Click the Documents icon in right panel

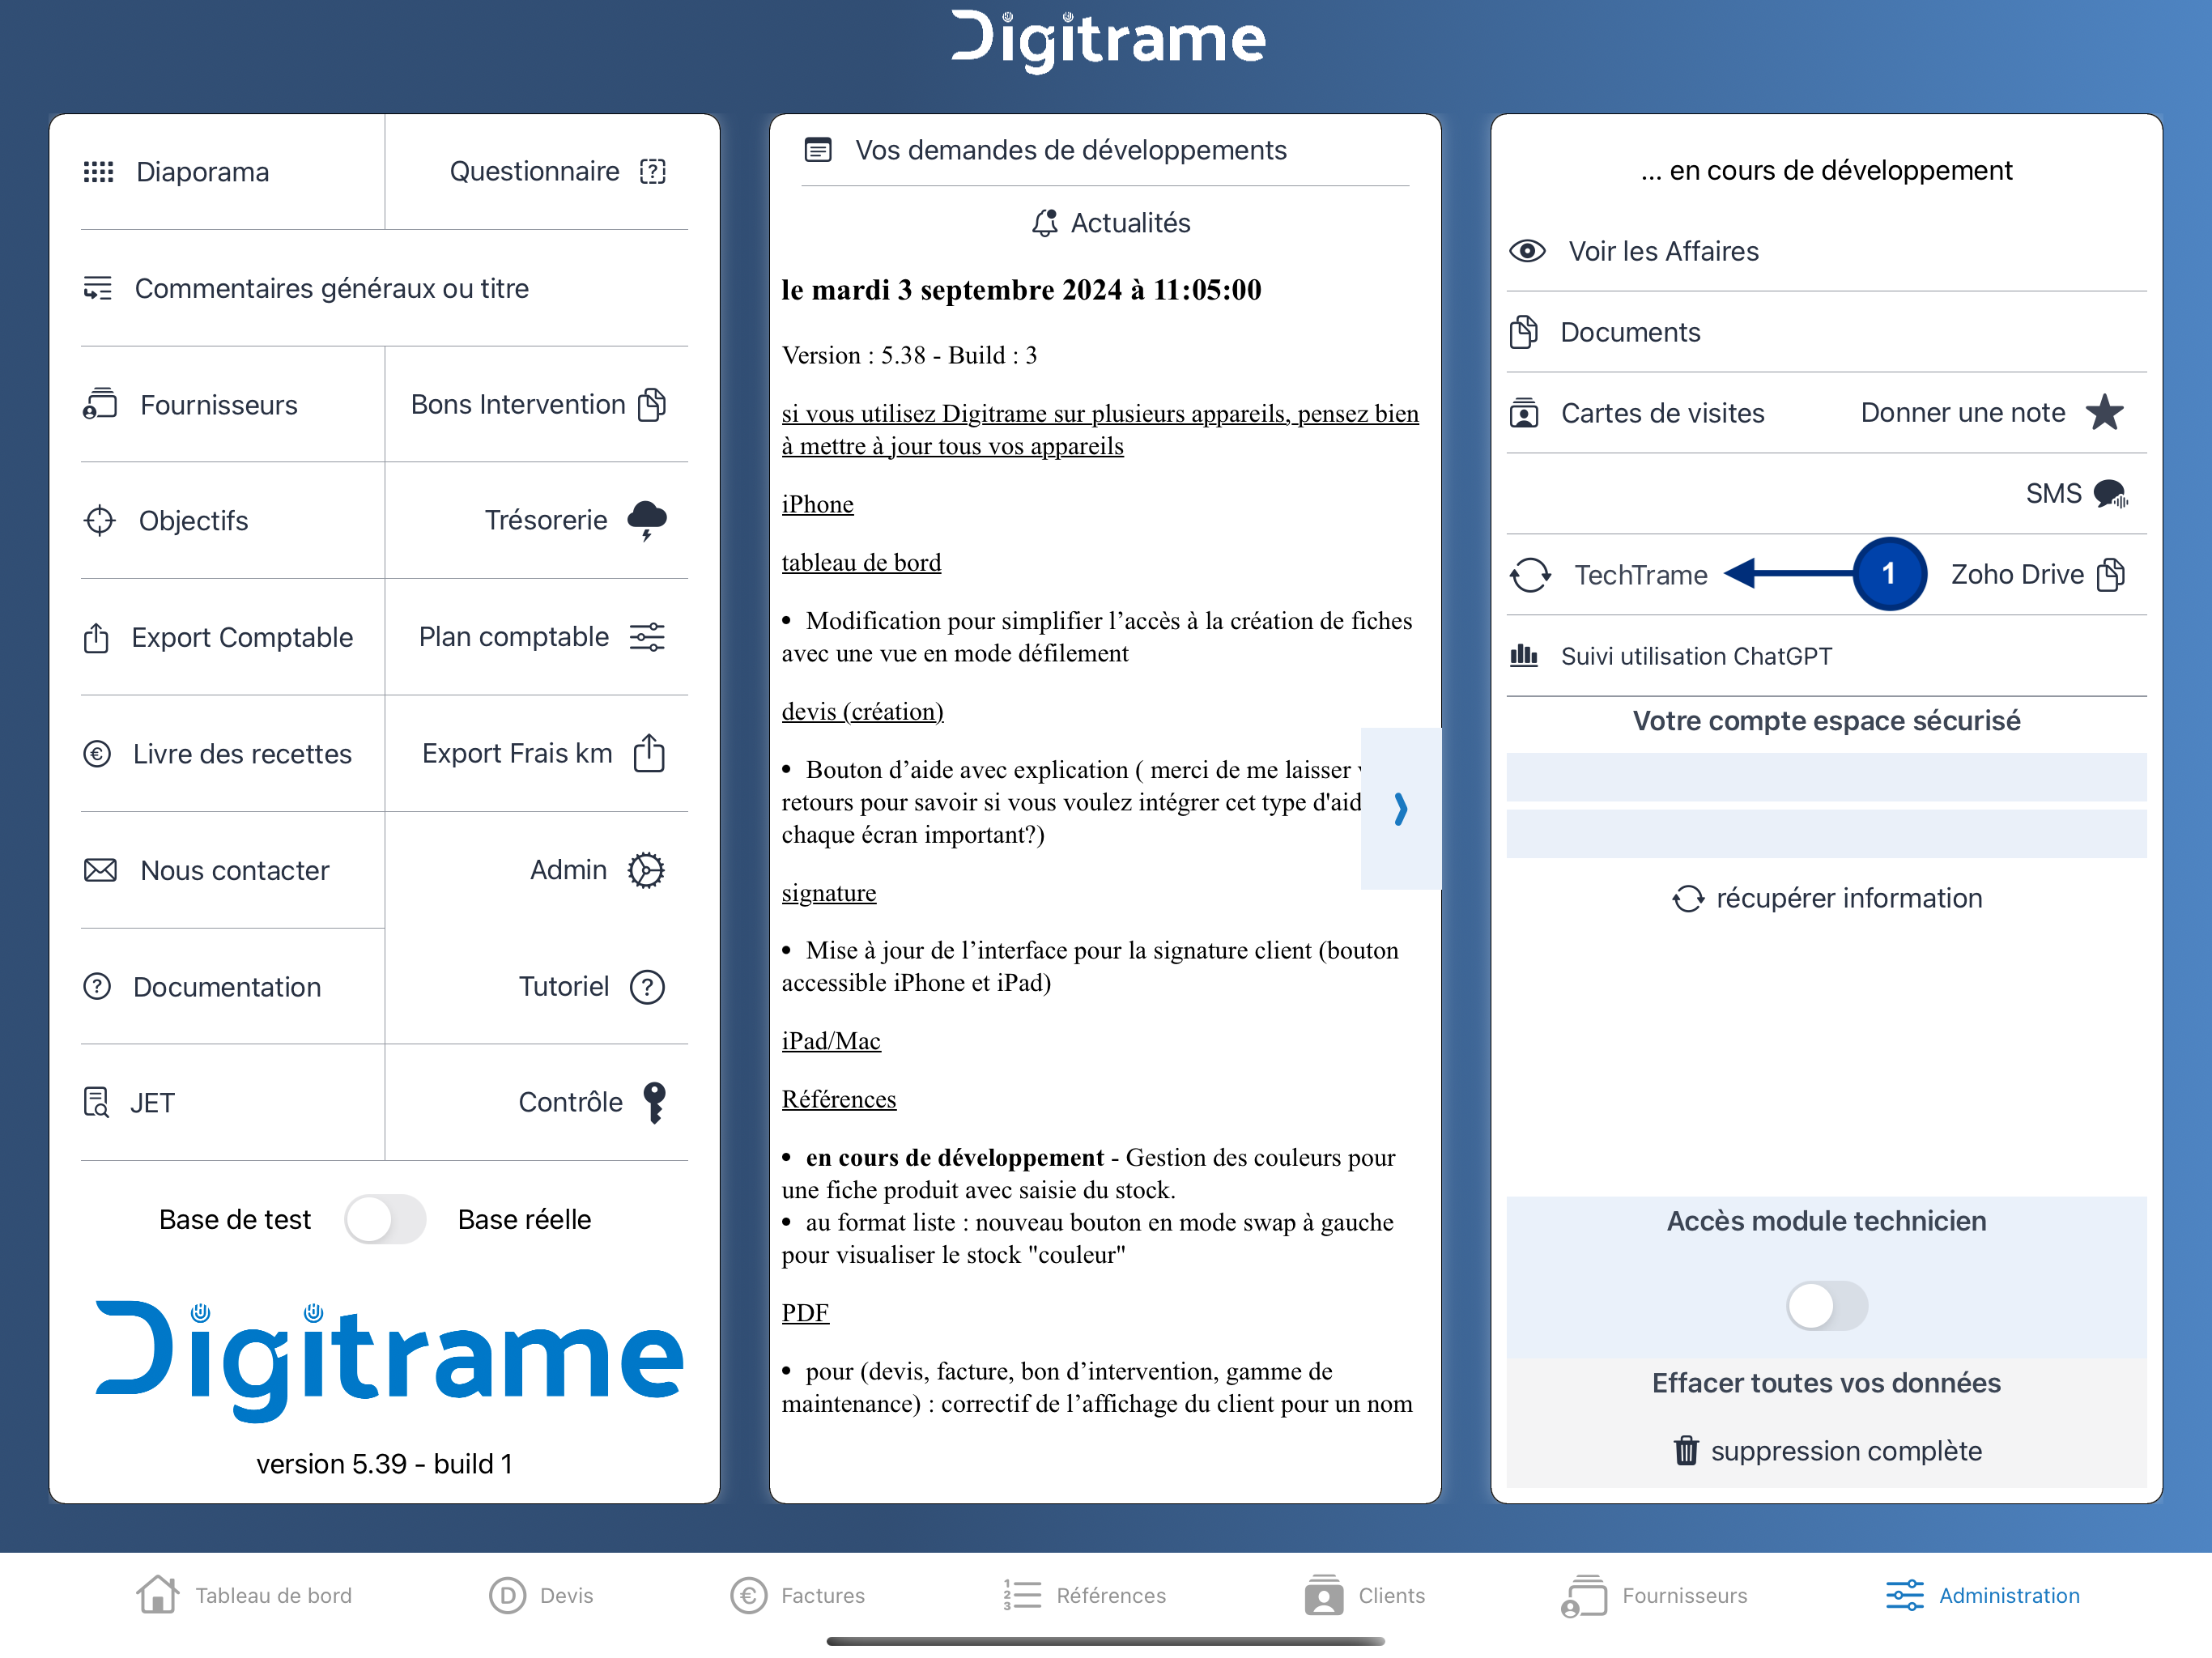click(1523, 332)
